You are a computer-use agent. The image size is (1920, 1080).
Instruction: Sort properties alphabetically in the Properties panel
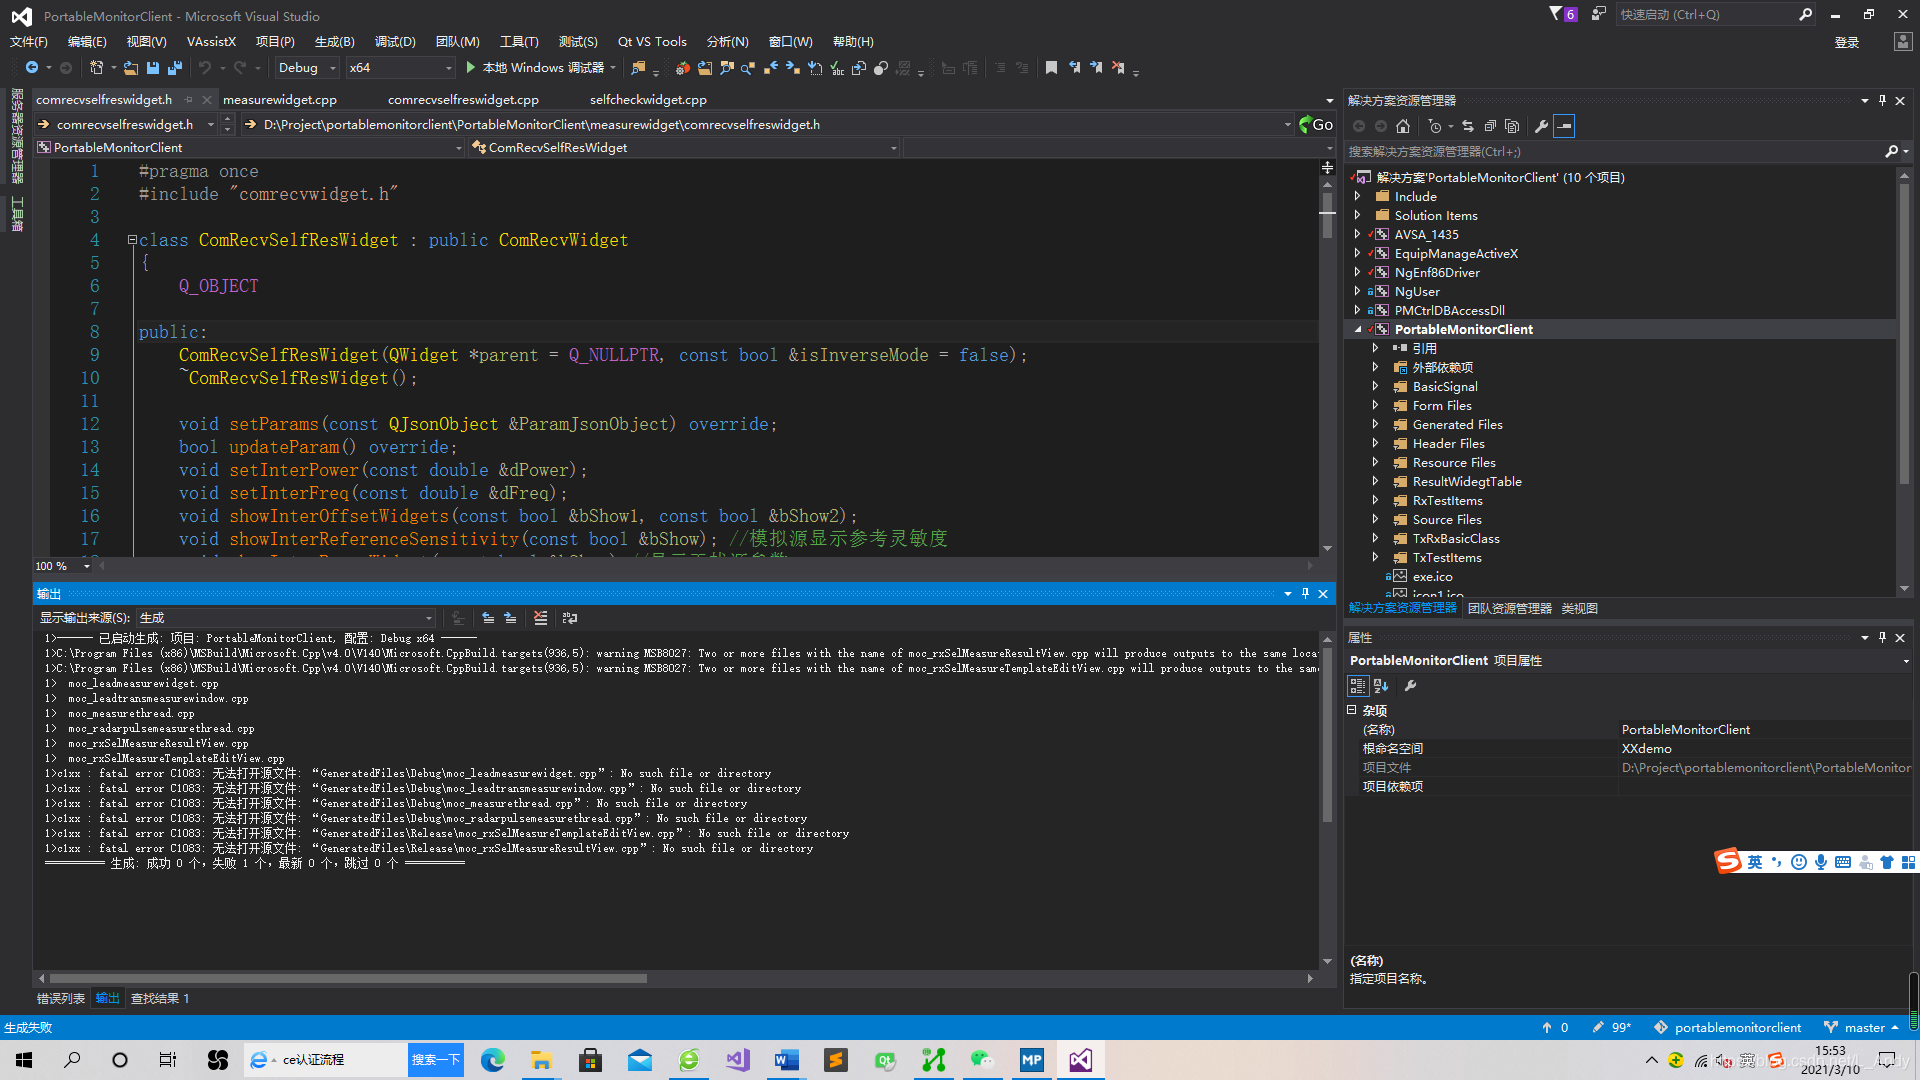[x=1381, y=686]
